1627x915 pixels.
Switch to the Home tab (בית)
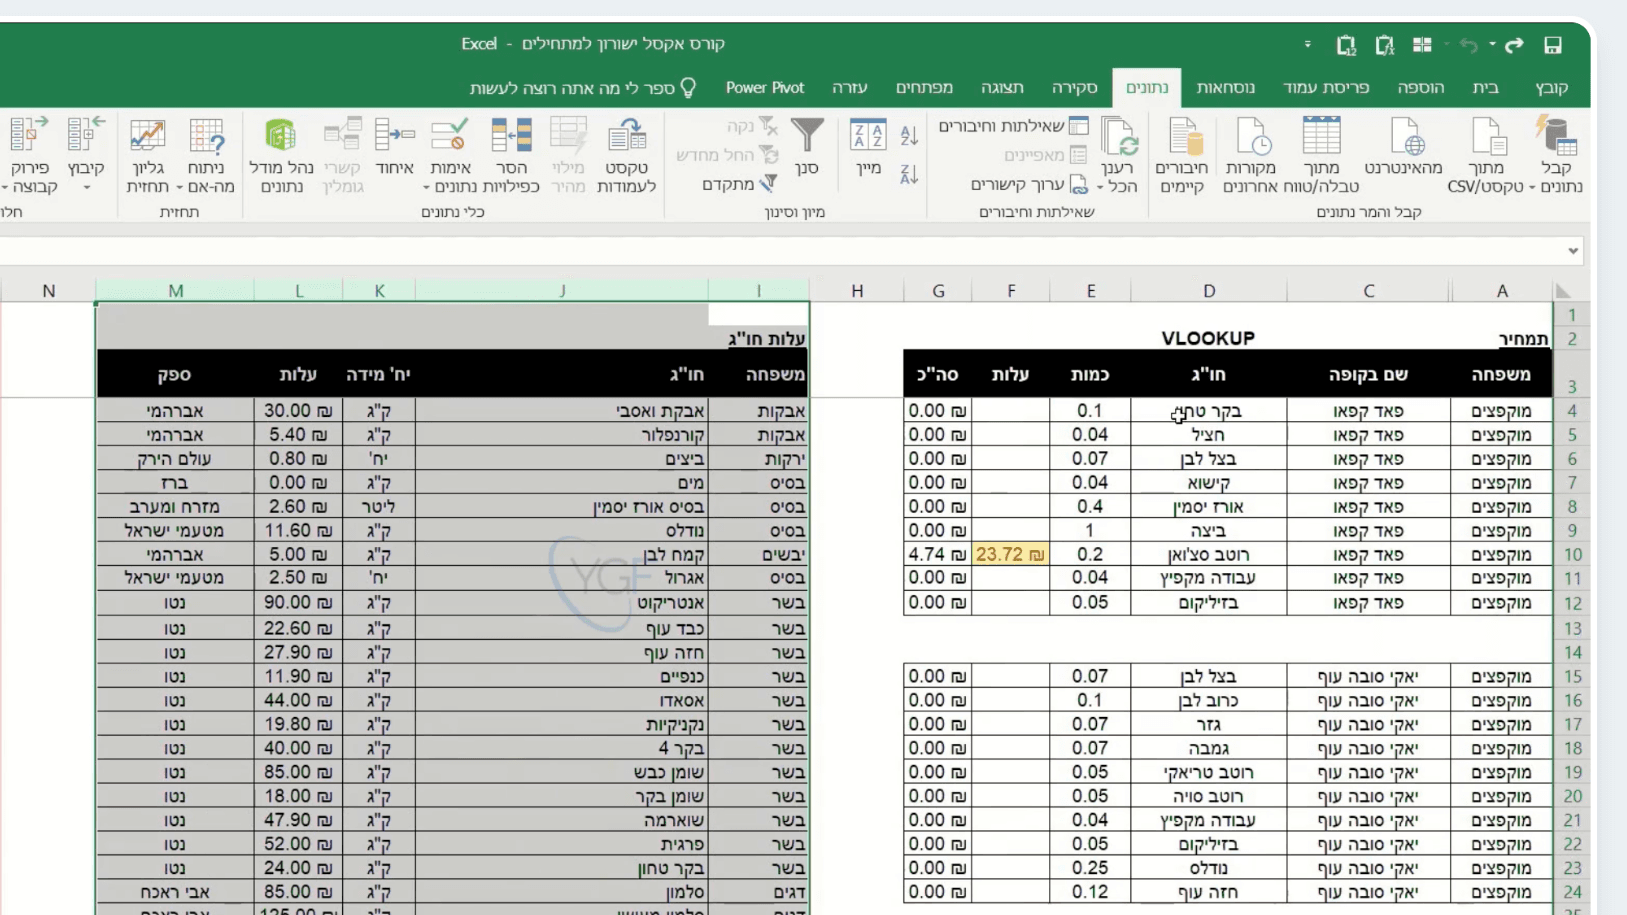[x=1486, y=88]
